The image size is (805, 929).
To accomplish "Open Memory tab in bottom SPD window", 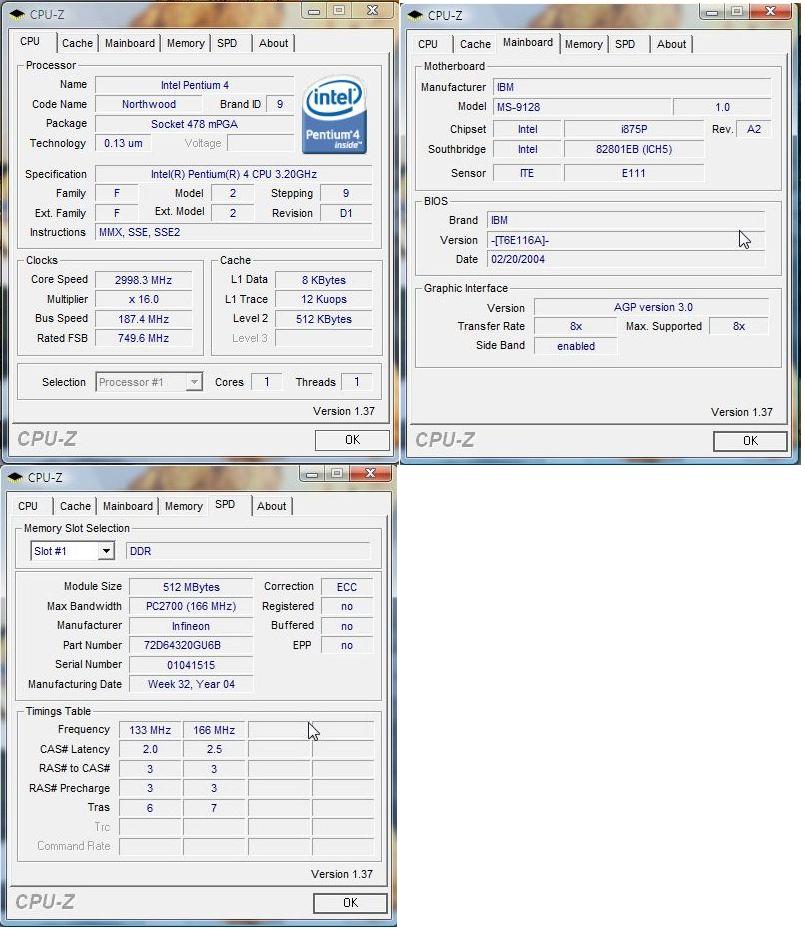I will click(184, 507).
